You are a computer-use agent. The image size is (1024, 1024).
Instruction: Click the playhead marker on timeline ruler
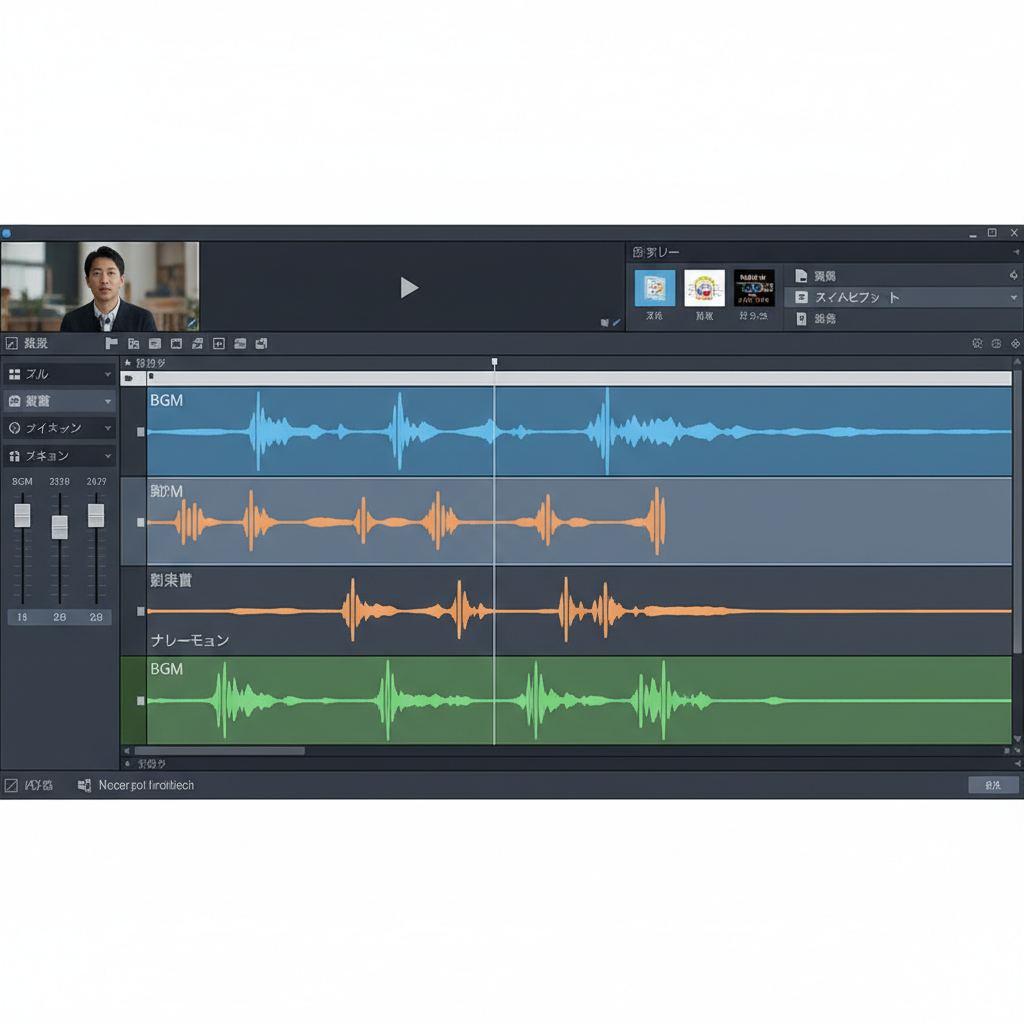[x=494, y=361]
